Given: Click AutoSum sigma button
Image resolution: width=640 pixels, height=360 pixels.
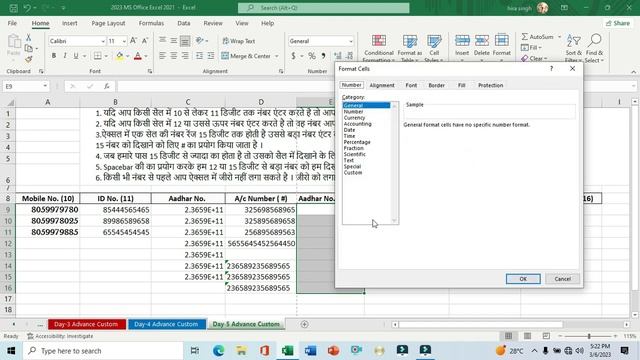Looking at the screenshot, I should pyautogui.click(x=538, y=37).
